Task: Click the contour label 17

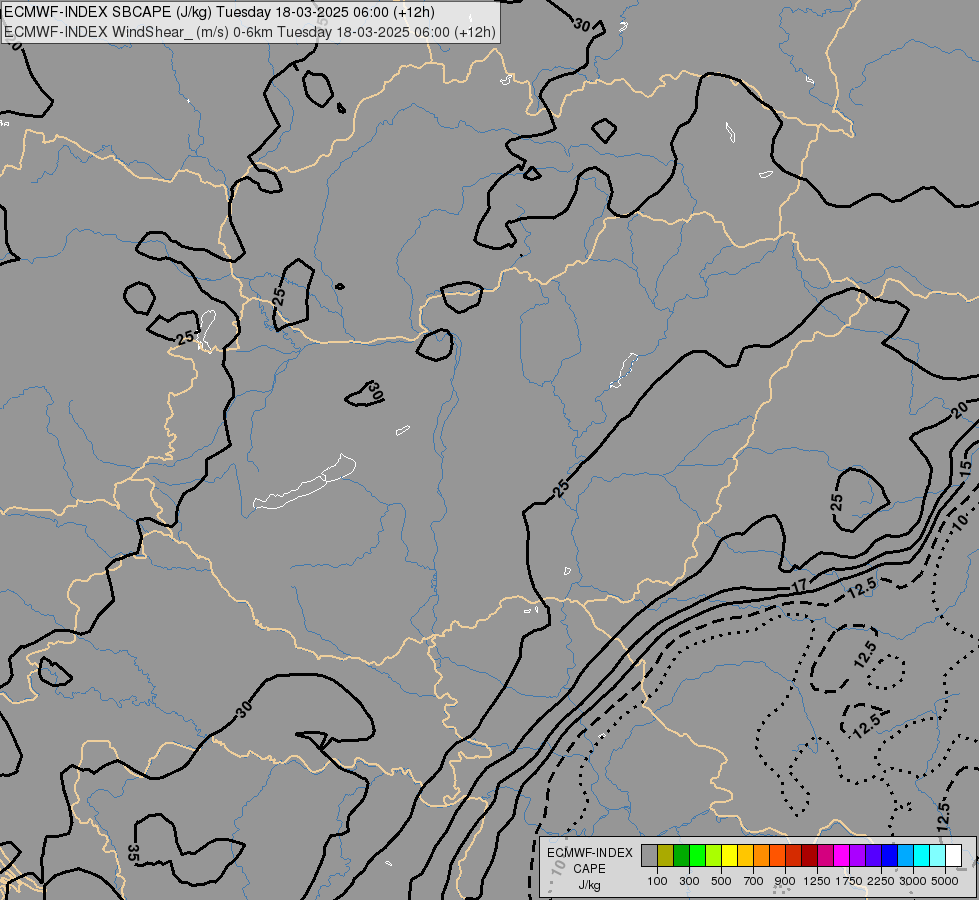Action: [x=800, y=586]
